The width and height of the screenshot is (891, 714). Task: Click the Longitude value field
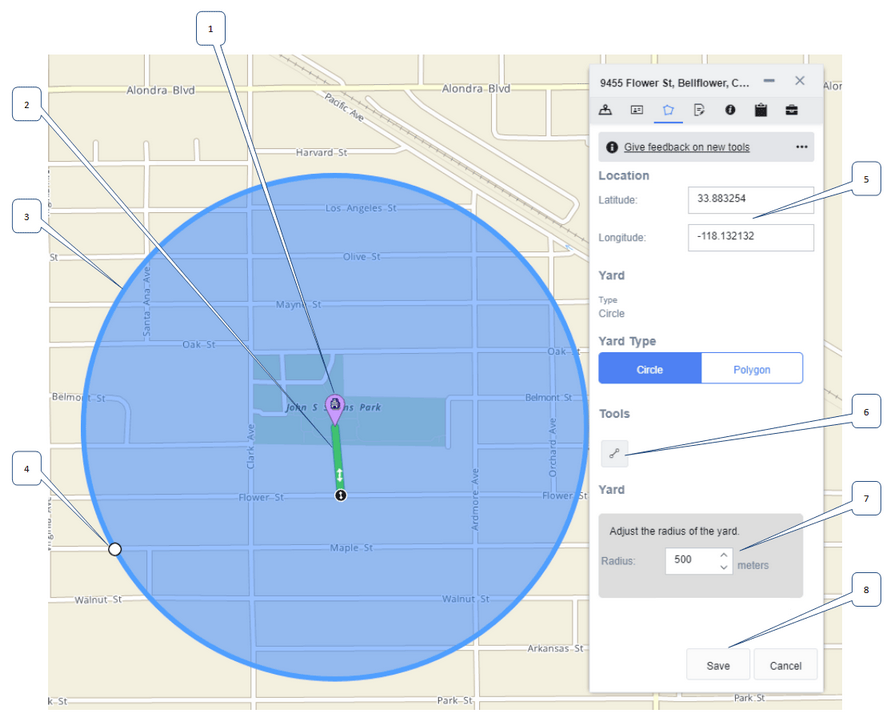(x=750, y=237)
